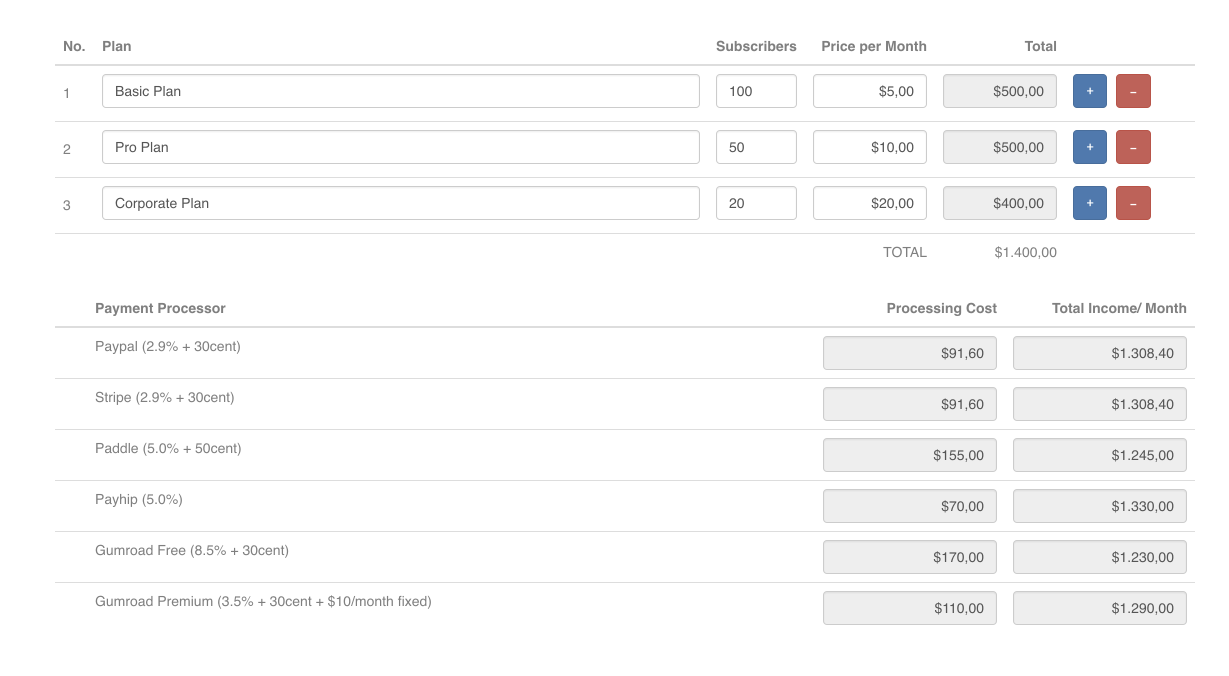Select the $5,00 price field

click(x=869, y=90)
